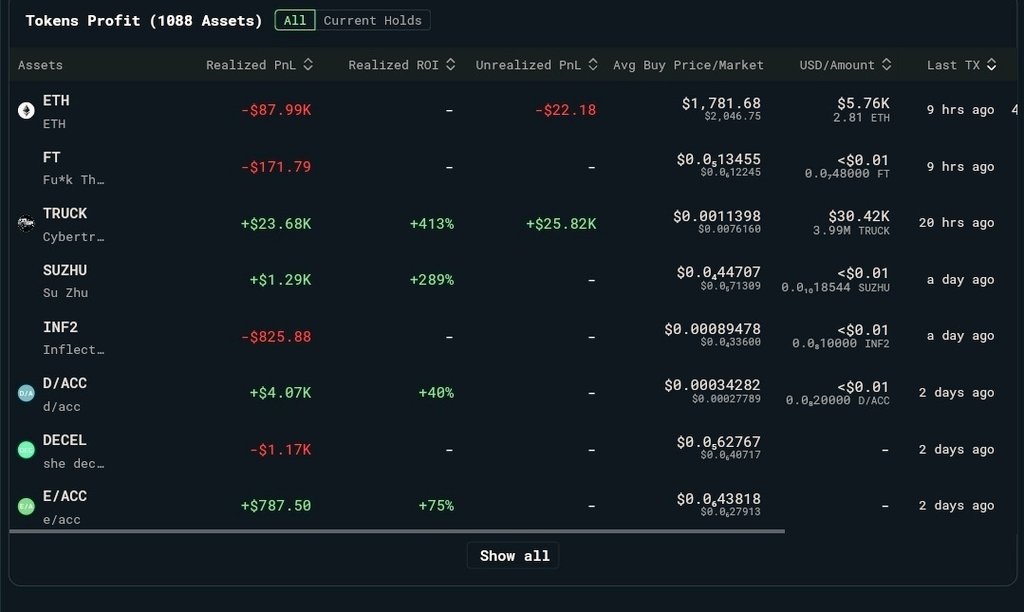Click the ETH token logo icon
1024x612 pixels.
[26, 110]
